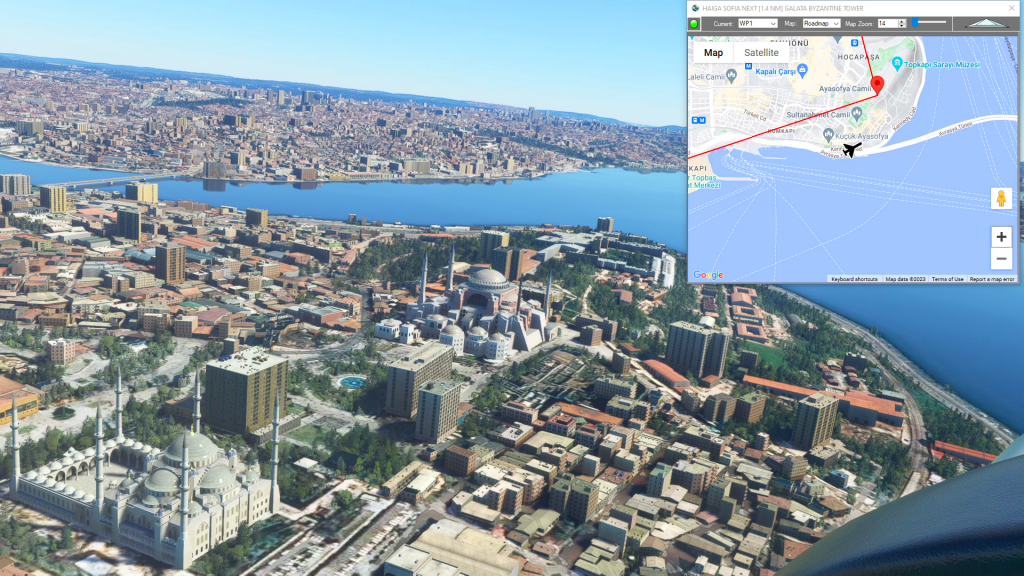The image size is (1024, 576).
Task: Click the Google logo on the map
Action: [708, 275]
